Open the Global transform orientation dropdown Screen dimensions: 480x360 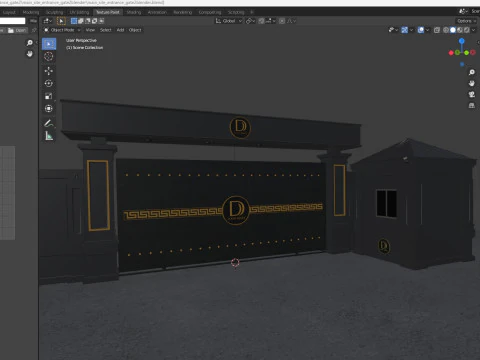pos(229,21)
